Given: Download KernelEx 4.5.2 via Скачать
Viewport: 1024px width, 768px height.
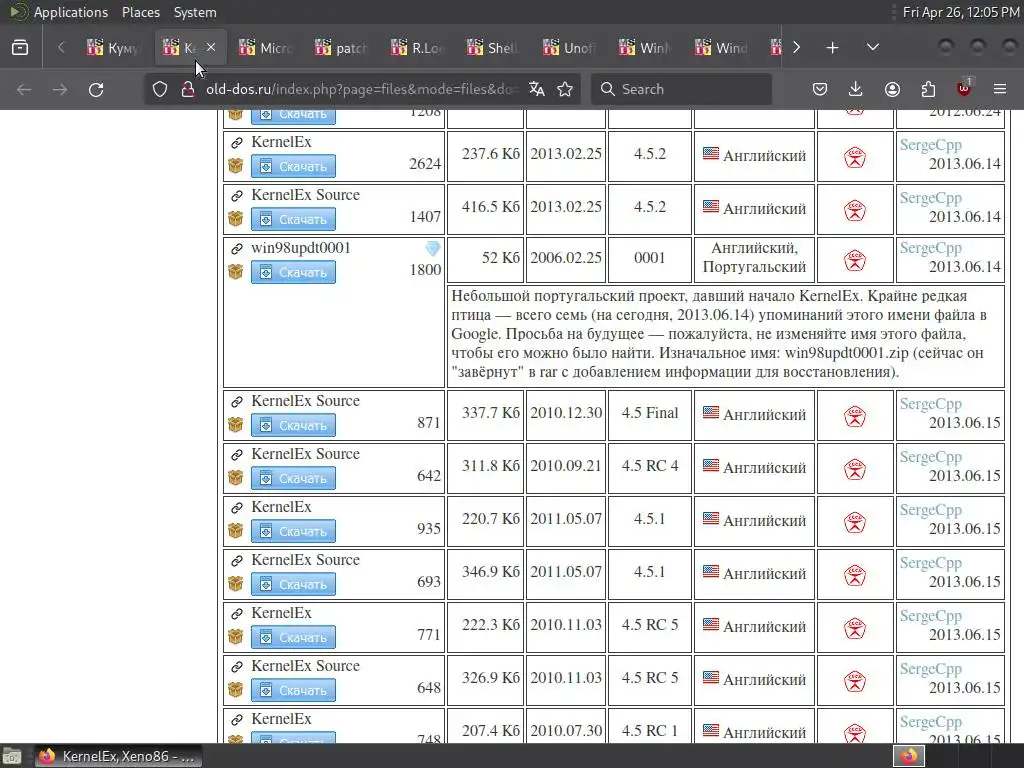Looking at the screenshot, I should pos(293,167).
